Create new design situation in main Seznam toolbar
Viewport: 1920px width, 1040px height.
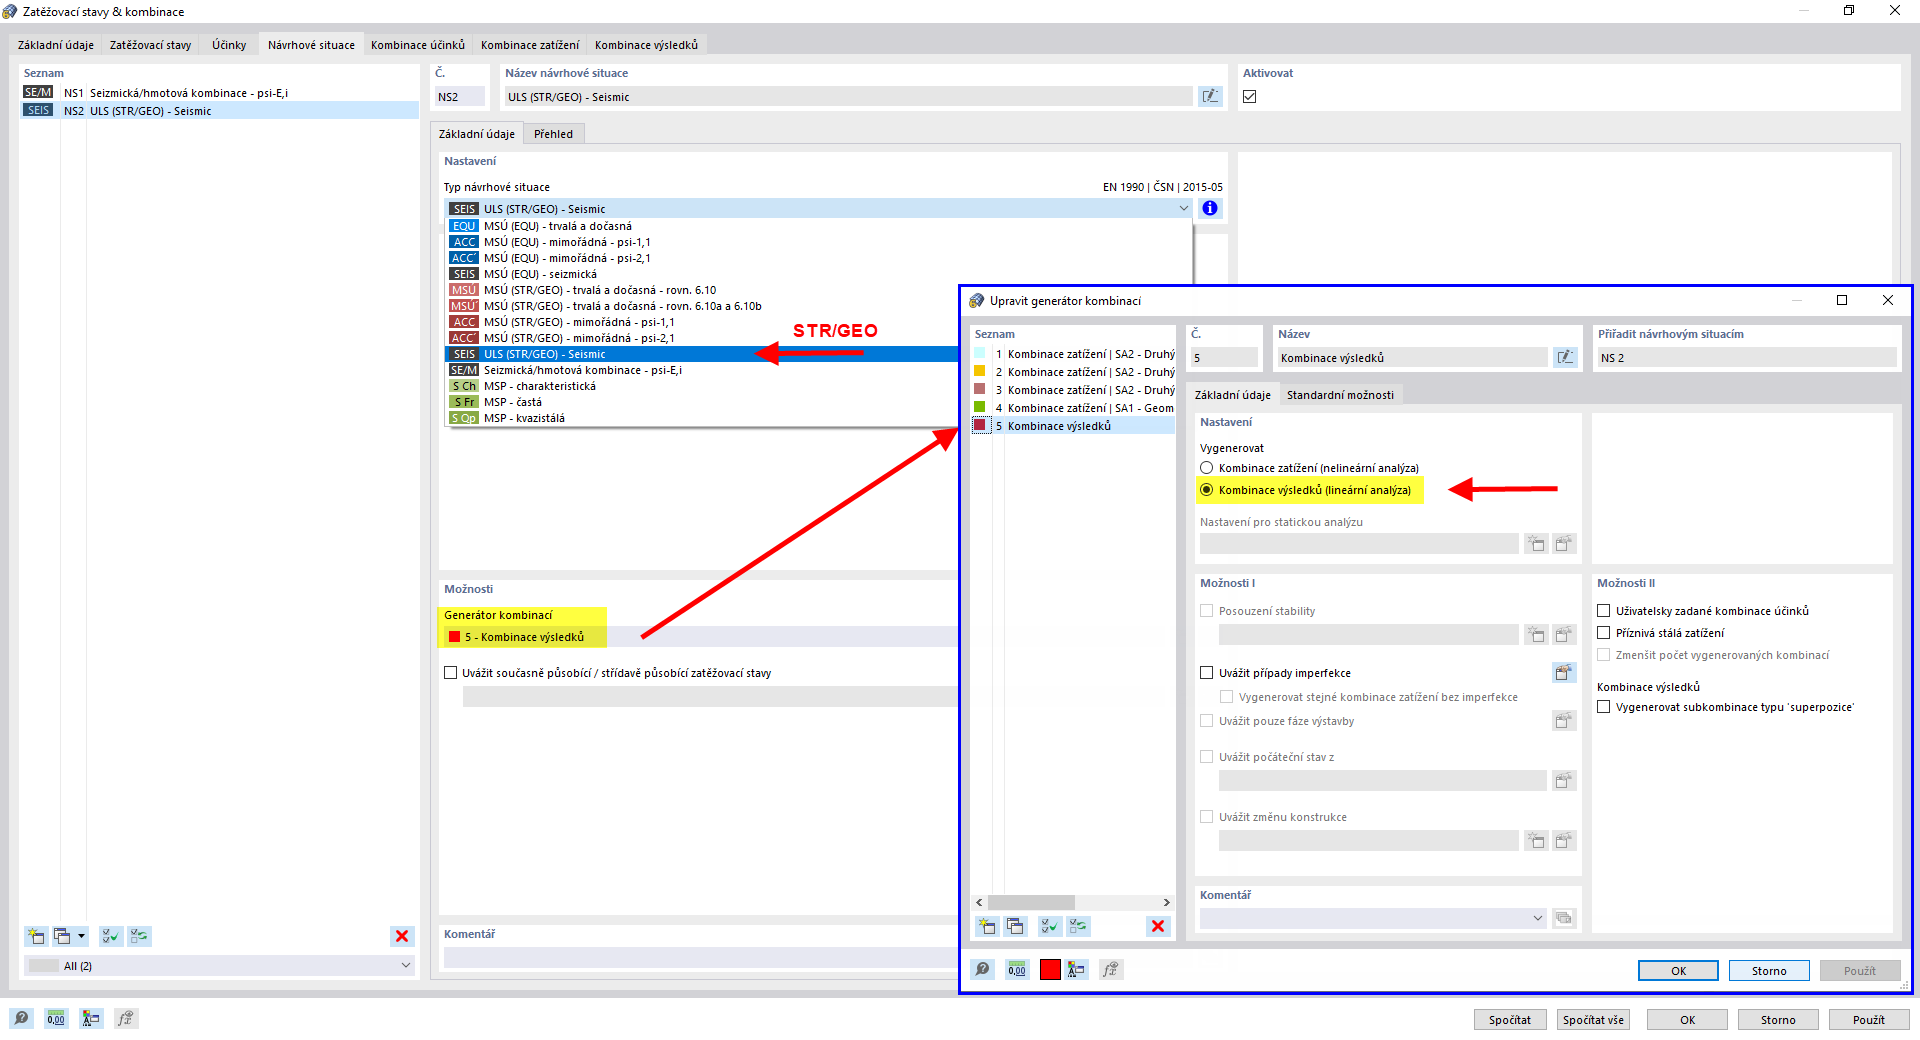click(x=36, y=936)
